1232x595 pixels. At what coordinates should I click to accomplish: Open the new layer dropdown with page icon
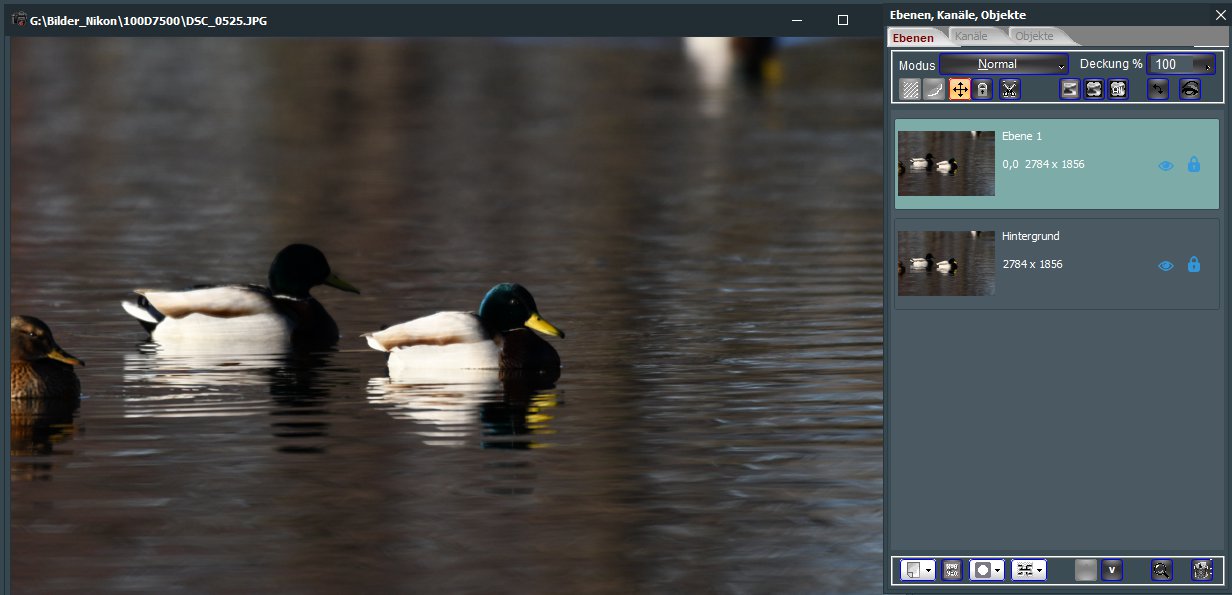pos(917,570)
